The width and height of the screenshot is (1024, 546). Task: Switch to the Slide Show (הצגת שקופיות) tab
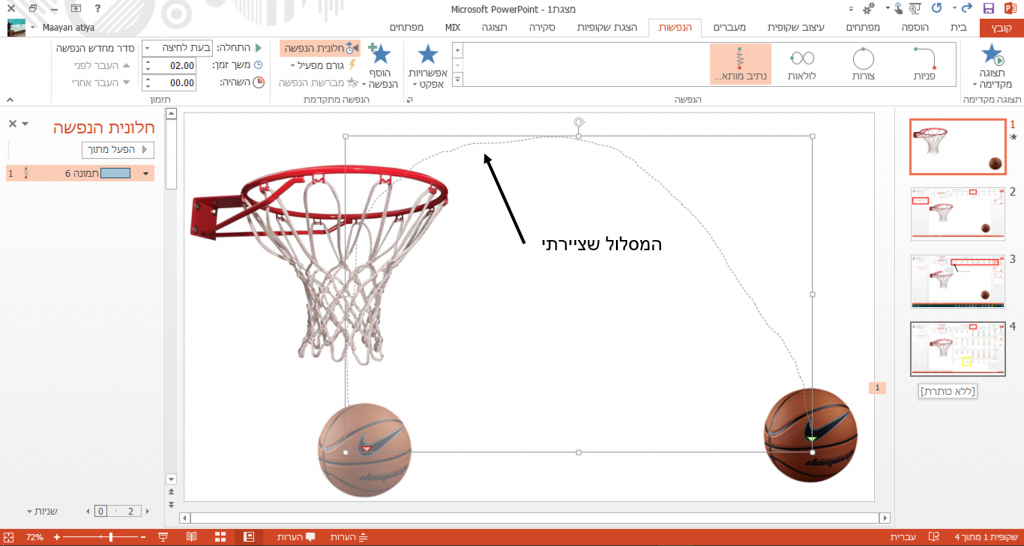(609, 28)
